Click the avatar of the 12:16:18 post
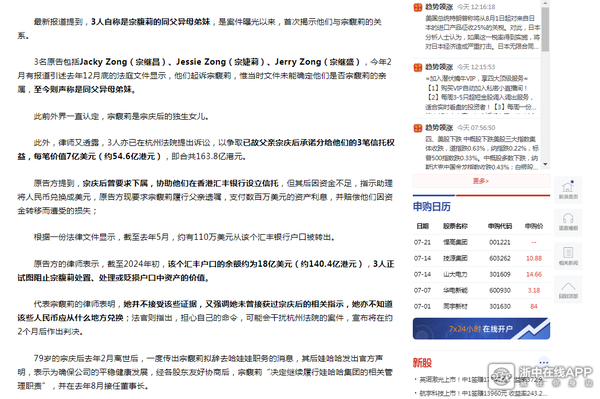The image size is (600, 399). 417,7
